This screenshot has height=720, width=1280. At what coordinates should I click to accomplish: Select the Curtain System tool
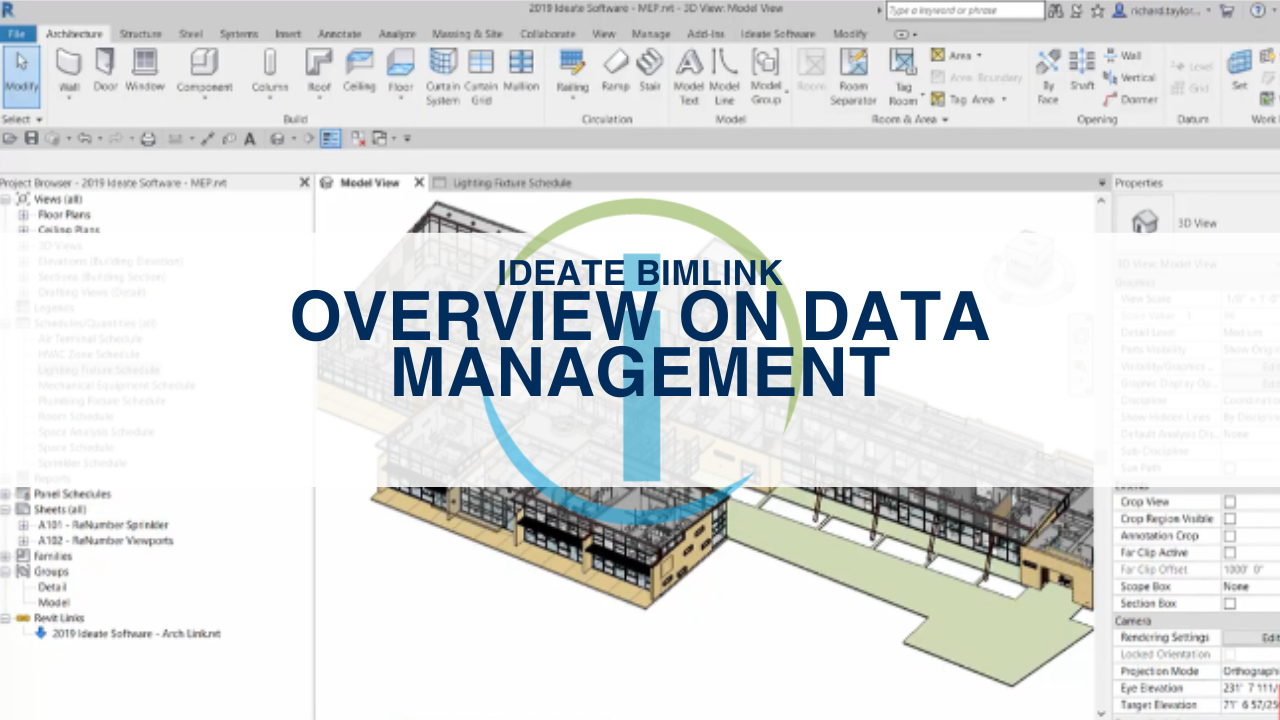(442, 80)
